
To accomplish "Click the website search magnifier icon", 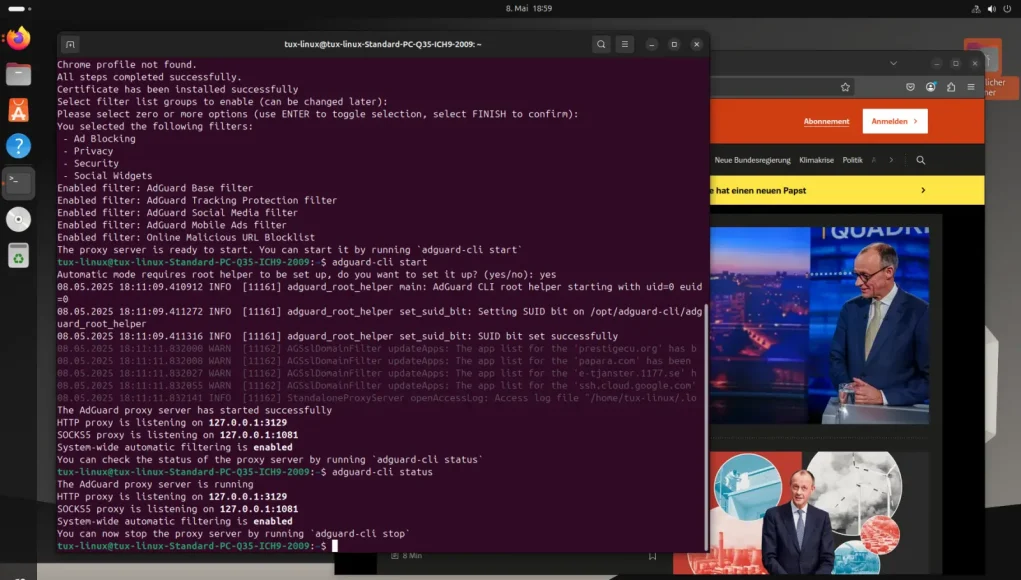I will tap(921, 160).
